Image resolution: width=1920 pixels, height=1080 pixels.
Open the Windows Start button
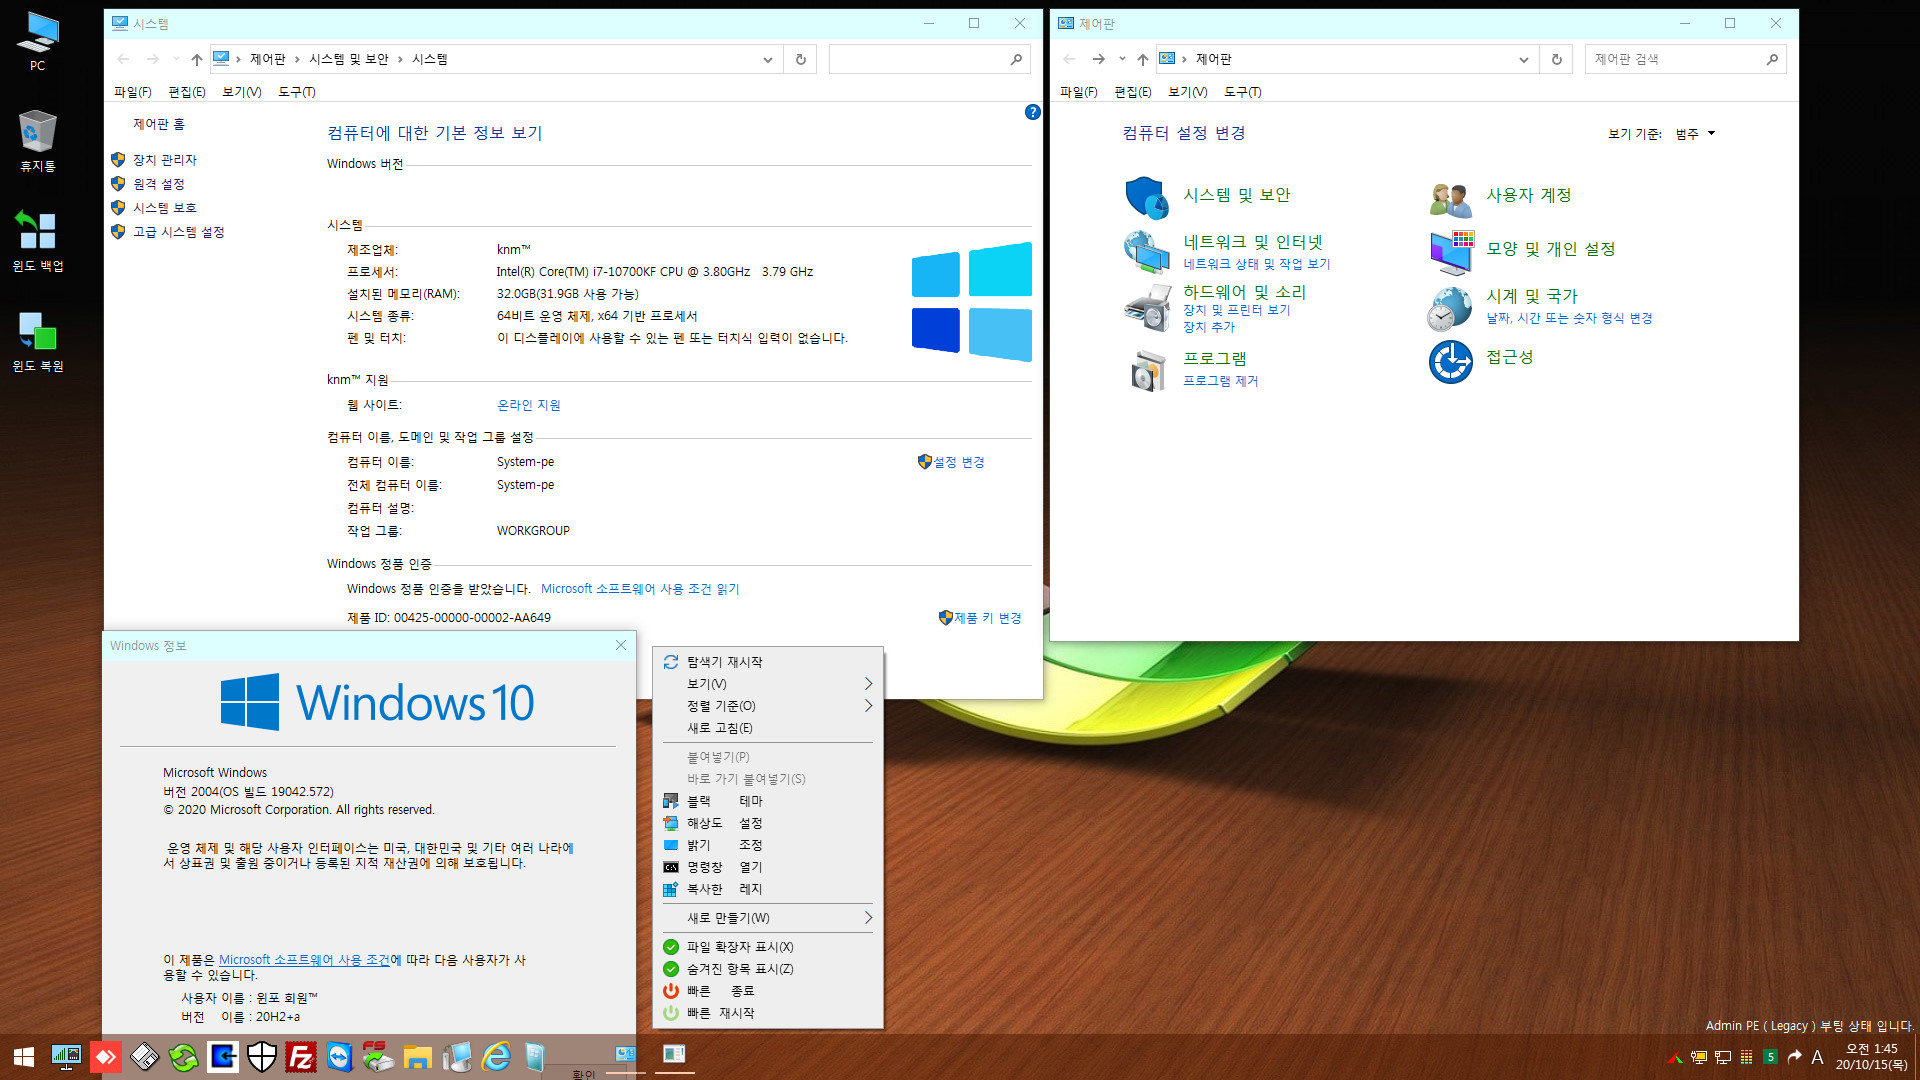tap(24, 1057)
